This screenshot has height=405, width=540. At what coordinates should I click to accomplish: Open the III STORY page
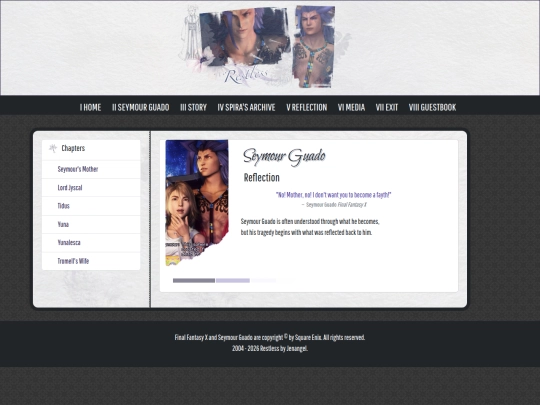[x=193, y=107]
